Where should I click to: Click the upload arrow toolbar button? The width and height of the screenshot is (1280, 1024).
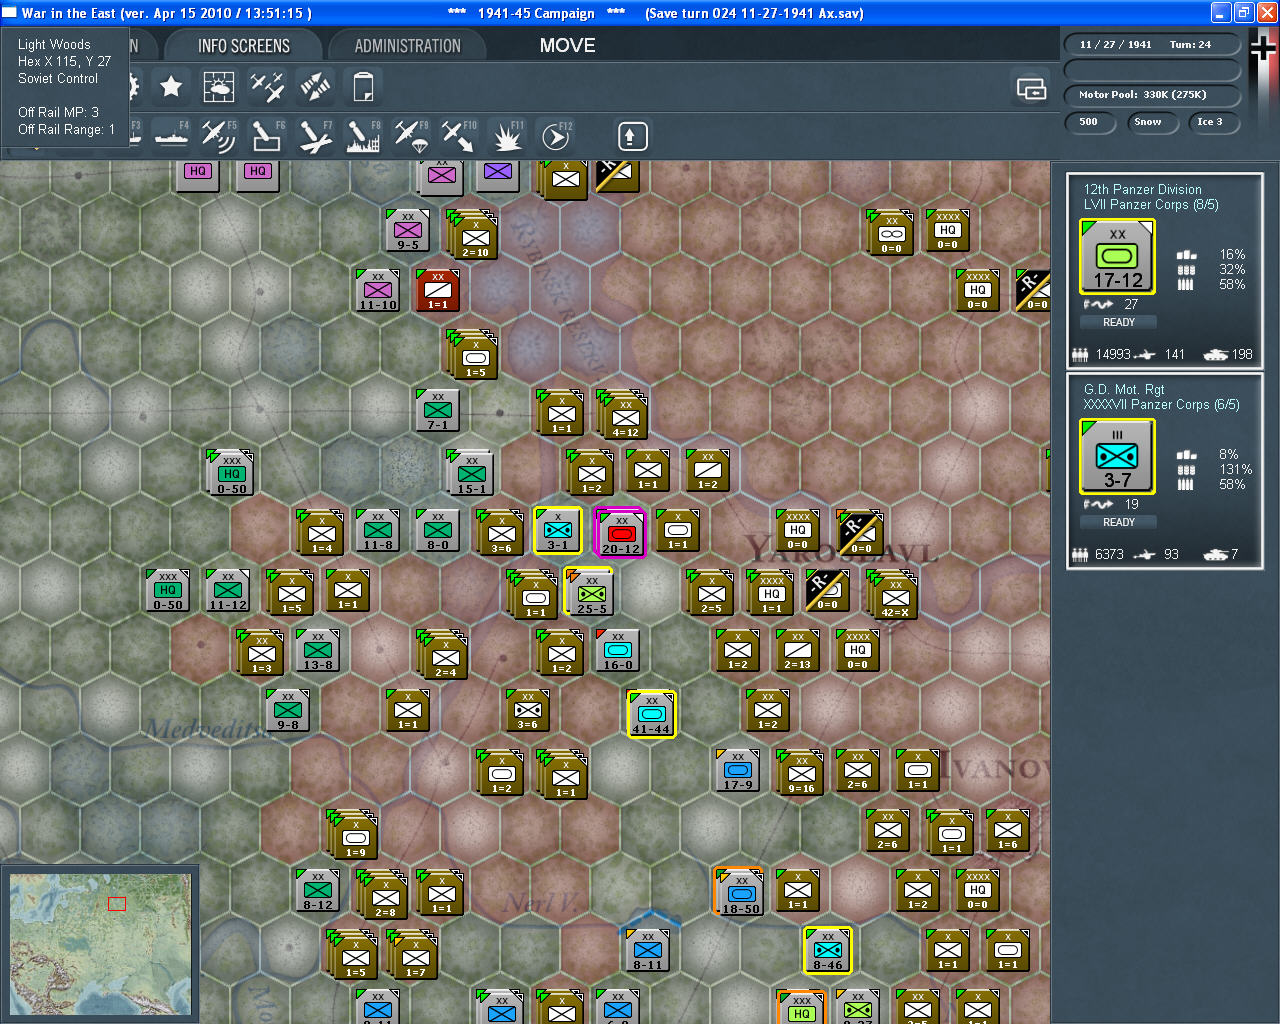(x=632, y=136)
